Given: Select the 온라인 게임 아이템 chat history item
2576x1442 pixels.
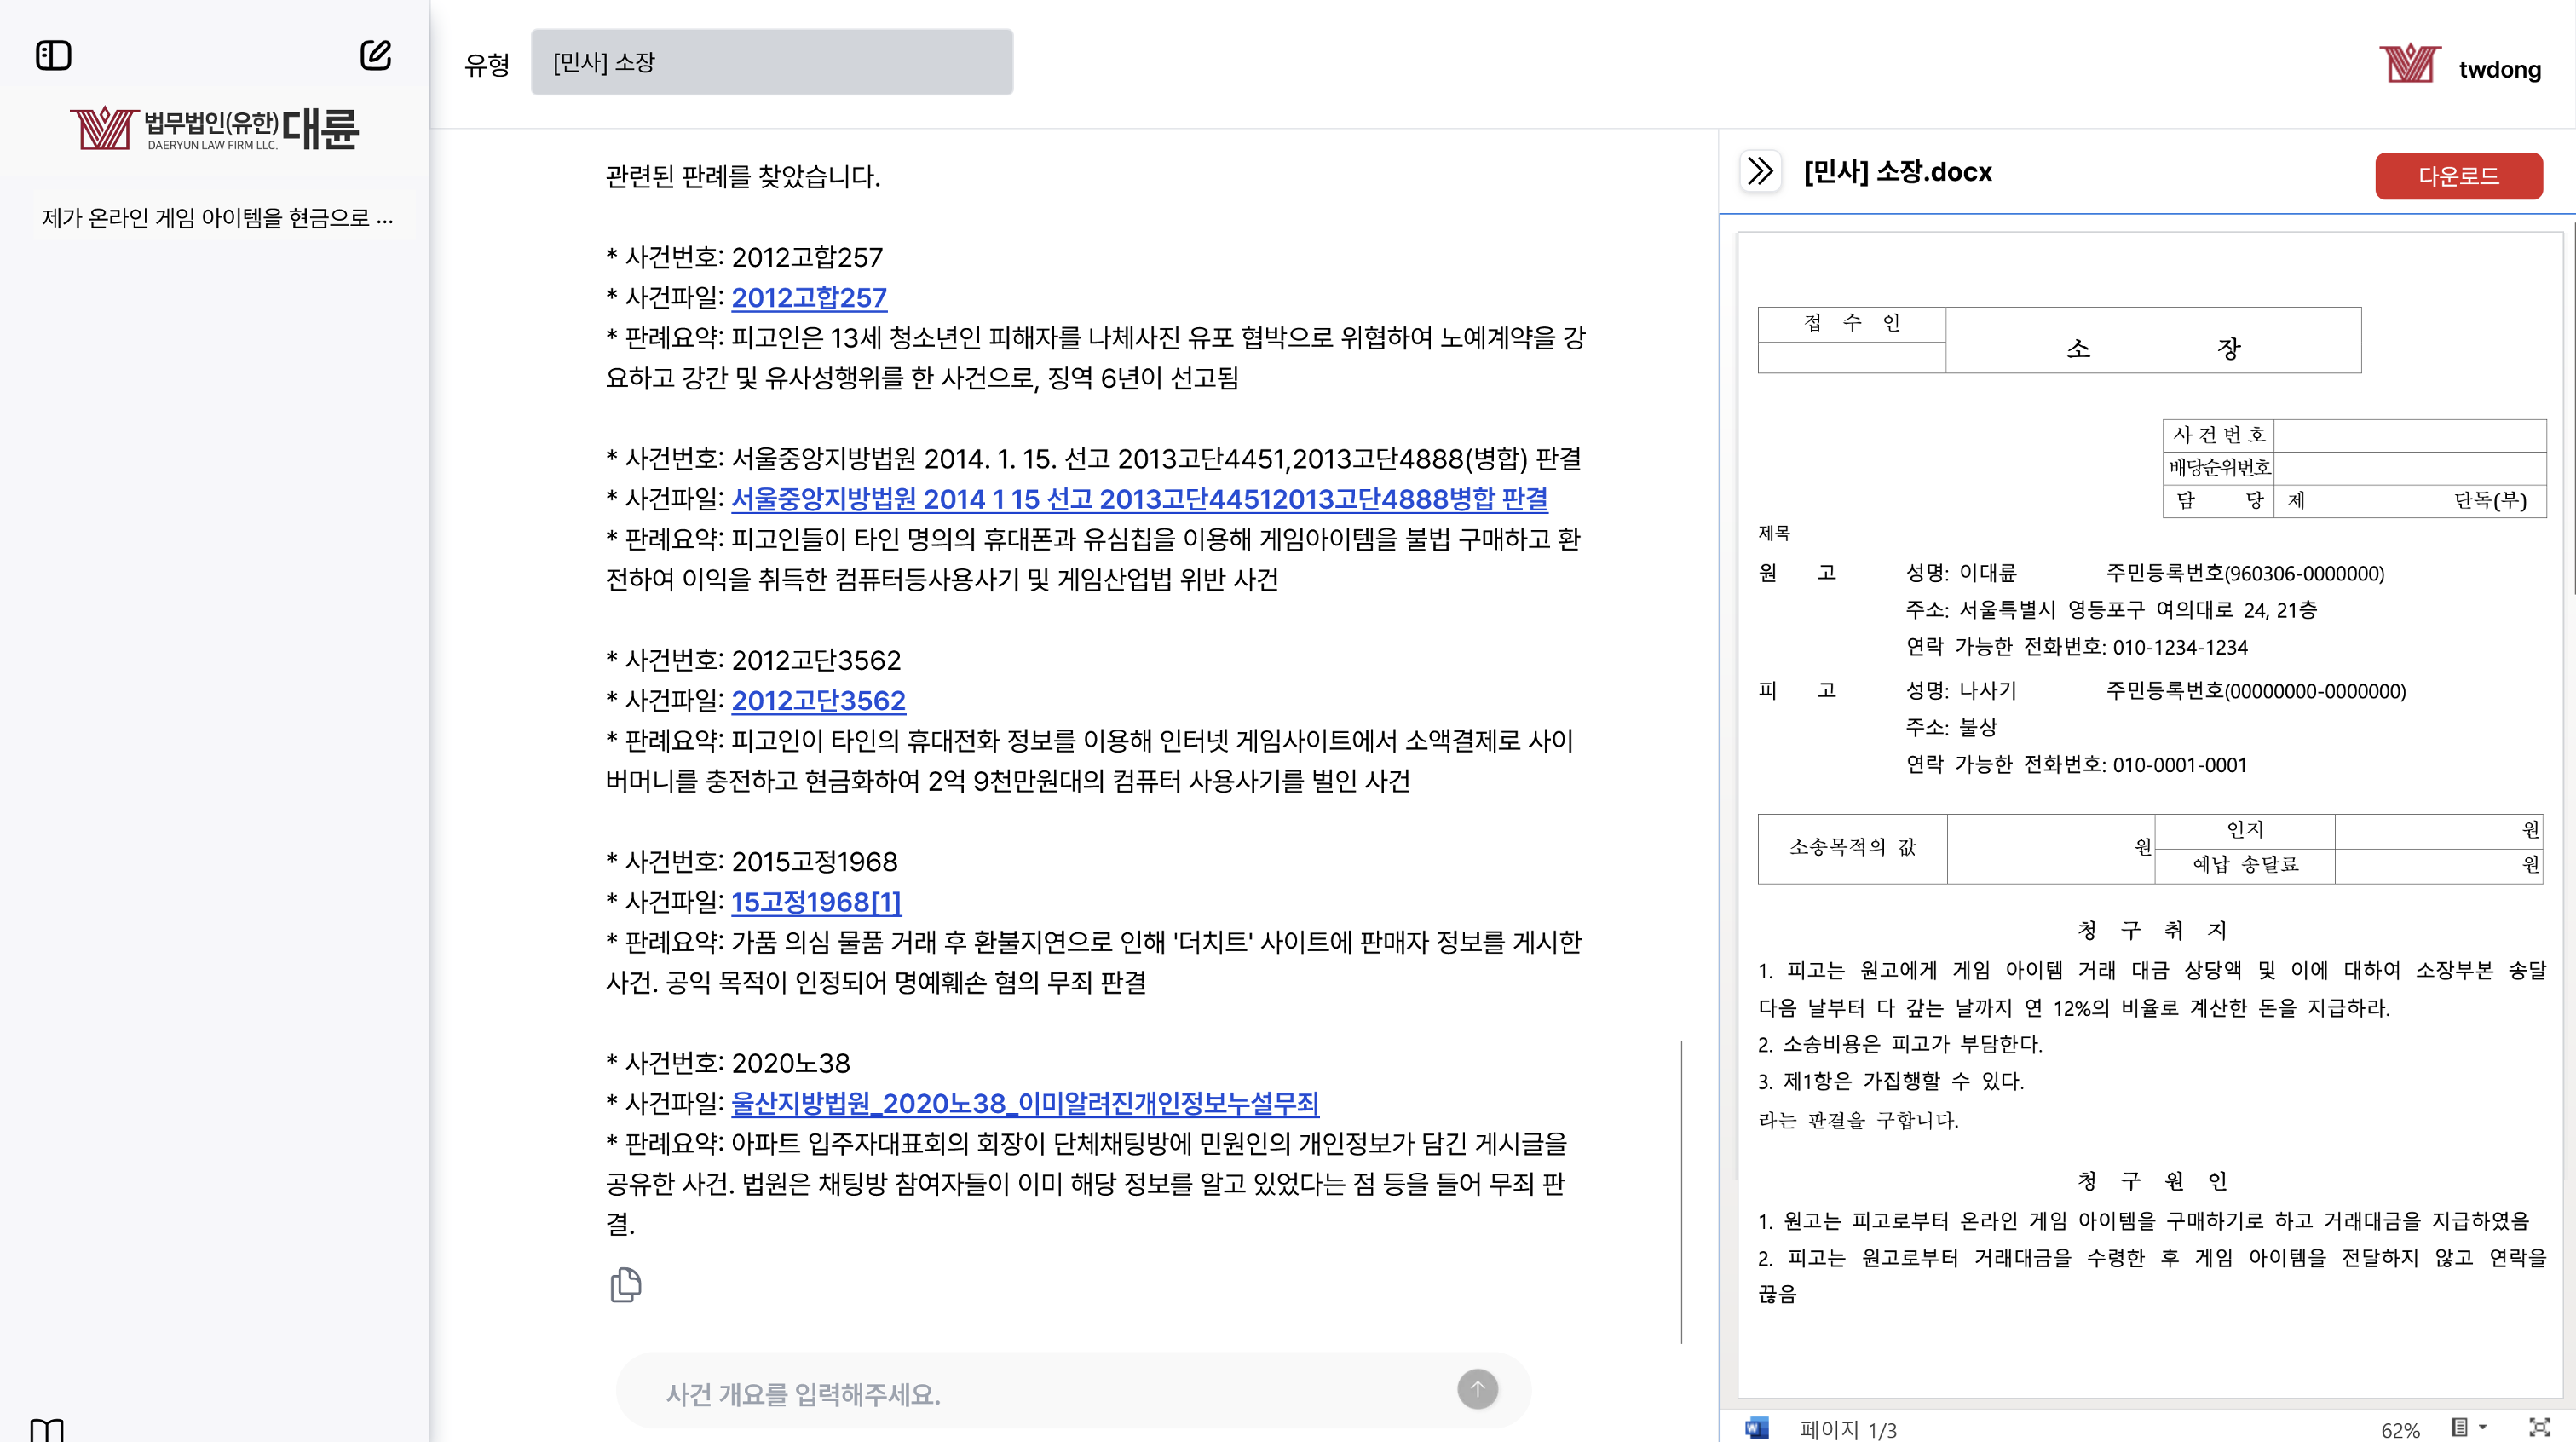Looking at the screenshot, I should (x=217, y=217).
